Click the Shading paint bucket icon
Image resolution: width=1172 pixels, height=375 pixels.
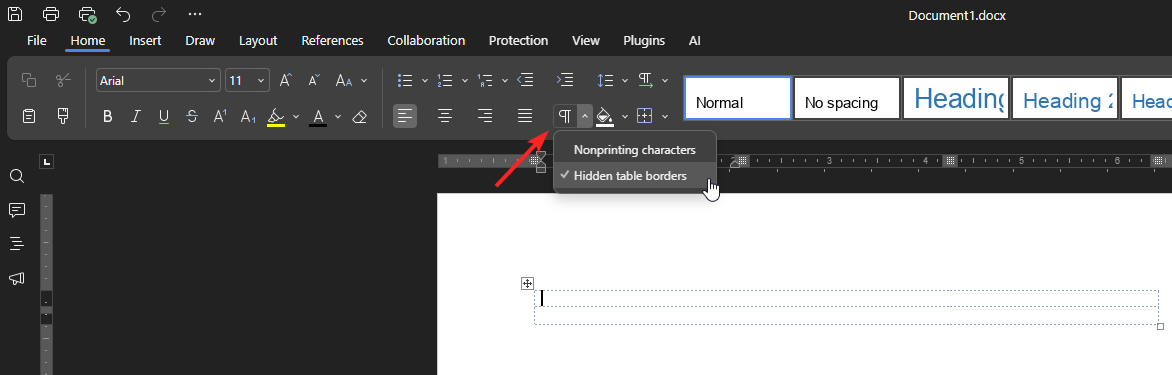point(605,117)
